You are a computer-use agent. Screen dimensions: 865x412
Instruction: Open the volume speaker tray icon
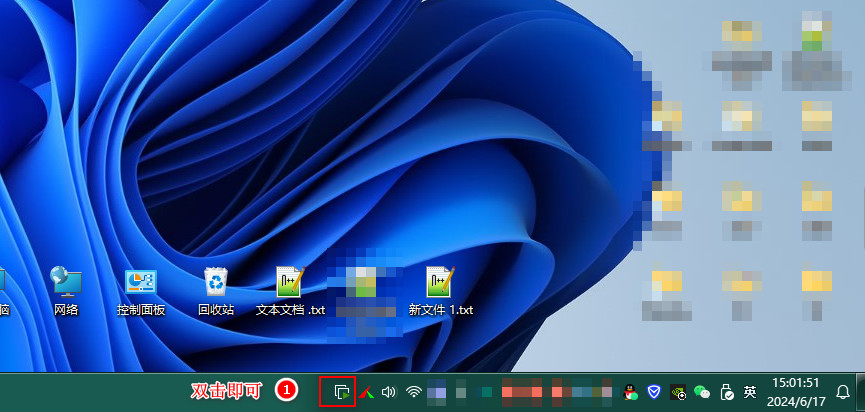click(x=389, y=392)
